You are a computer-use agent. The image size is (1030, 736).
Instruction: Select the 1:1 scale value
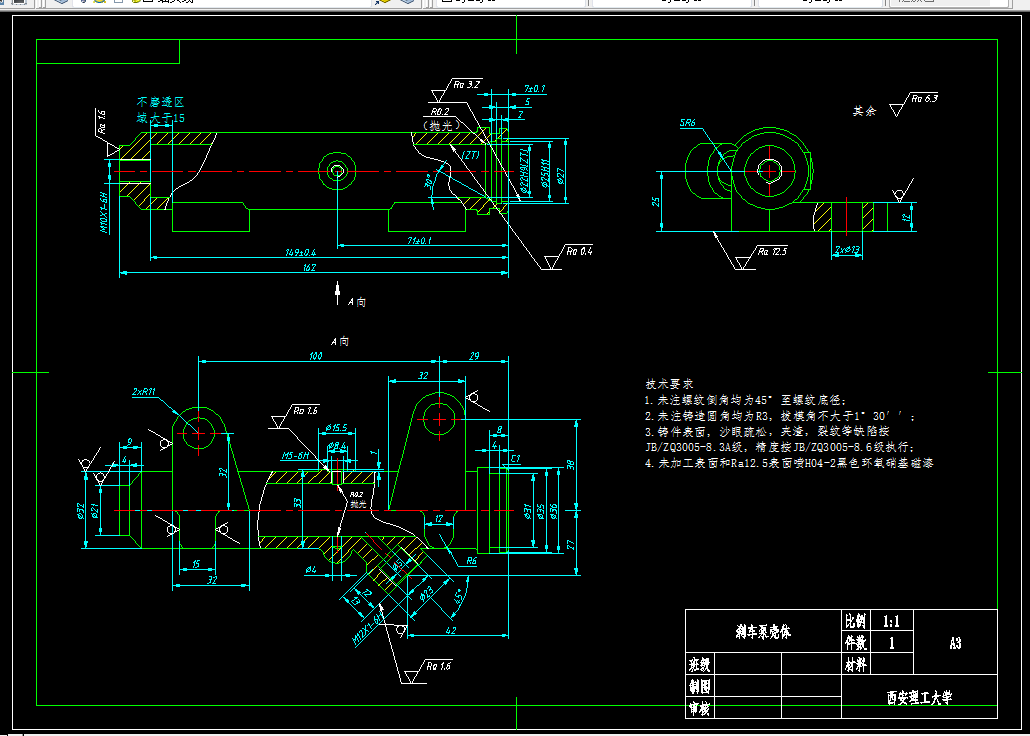[x=891, y=621]
